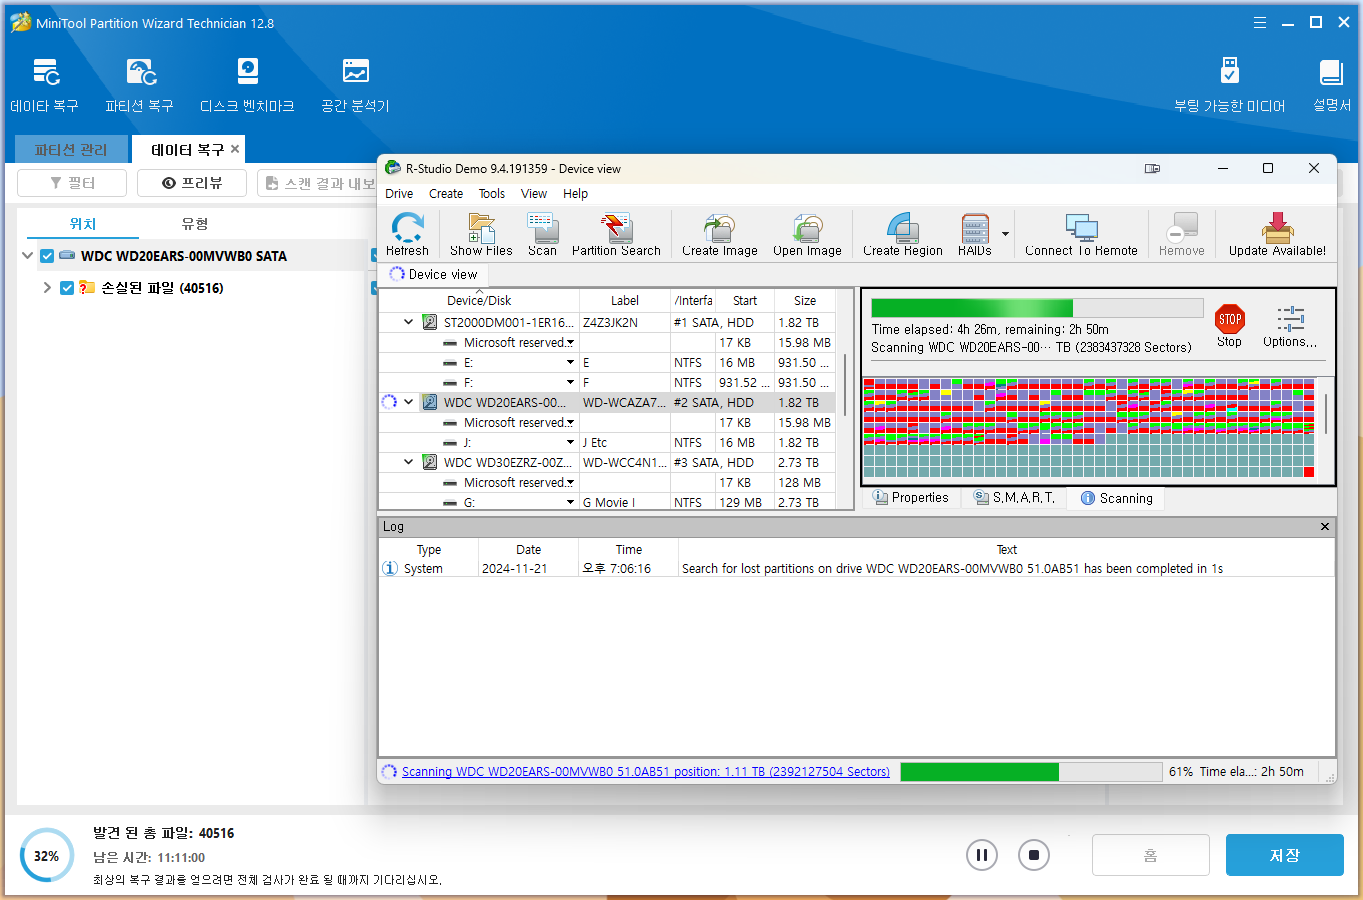Open the RAIDs dropdown arrow
Screen dimensions: 1363x900
(x=1004, y=235)
